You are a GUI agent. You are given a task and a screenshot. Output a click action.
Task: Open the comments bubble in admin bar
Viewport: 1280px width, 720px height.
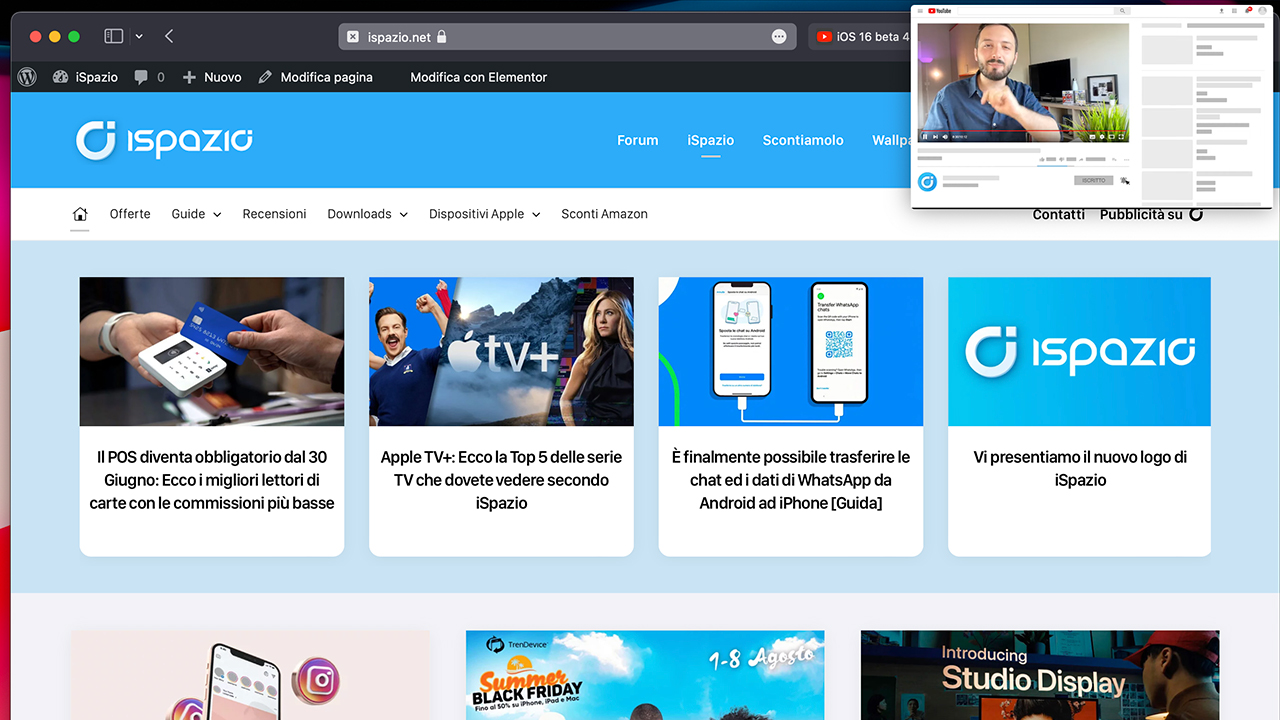[x=149, y=77]
